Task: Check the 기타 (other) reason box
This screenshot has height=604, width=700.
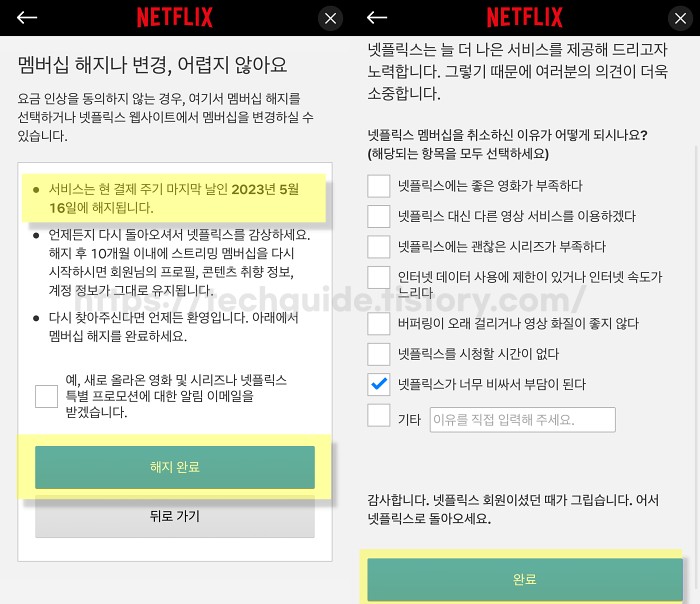Action: (379, 415)
